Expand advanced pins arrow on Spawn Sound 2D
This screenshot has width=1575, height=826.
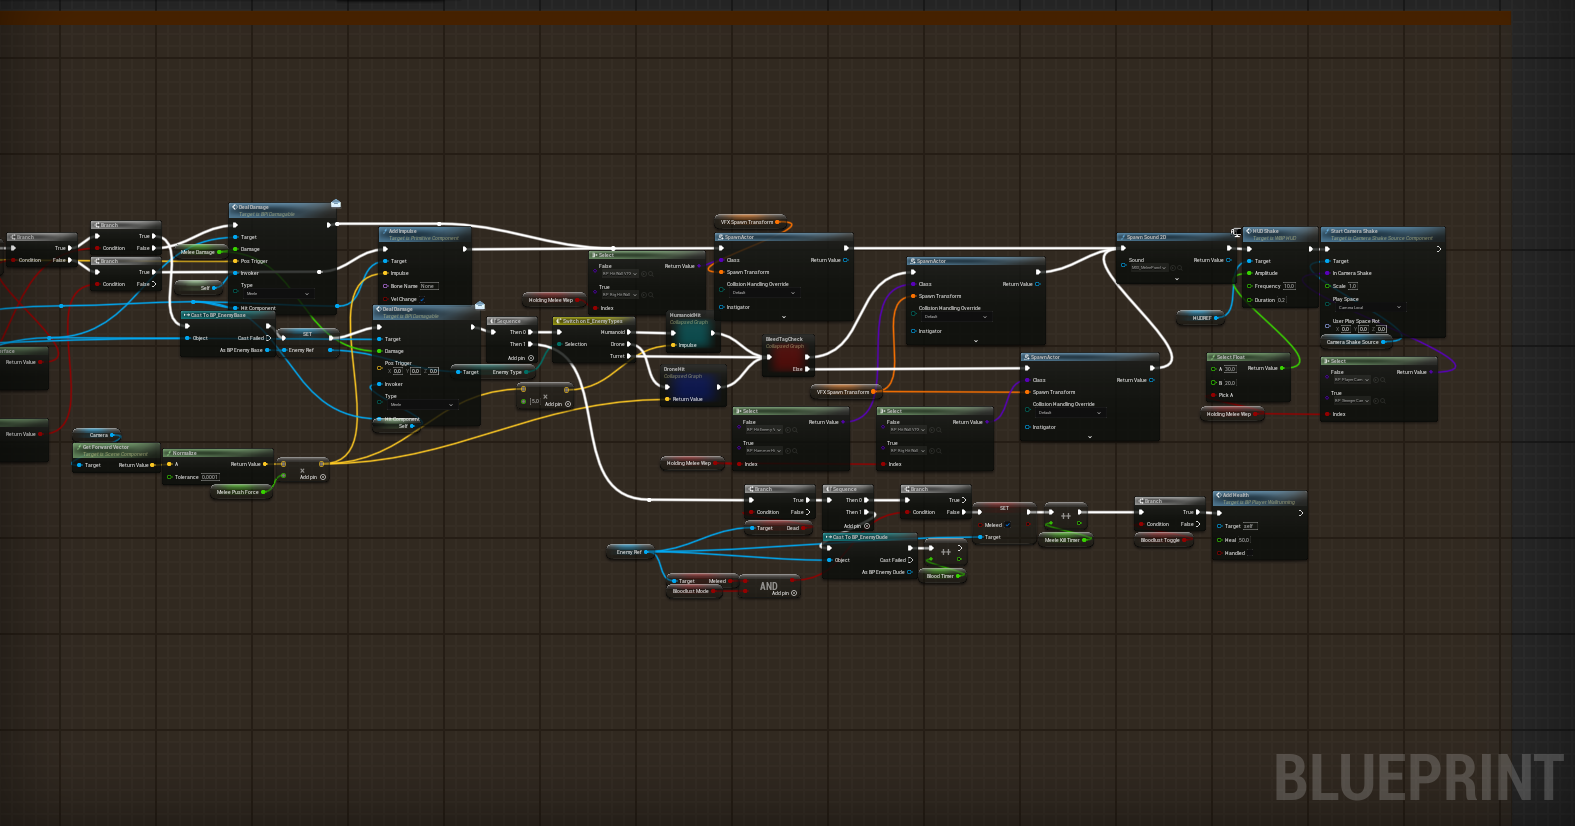pyautogui.click(x=1176, y=279)
